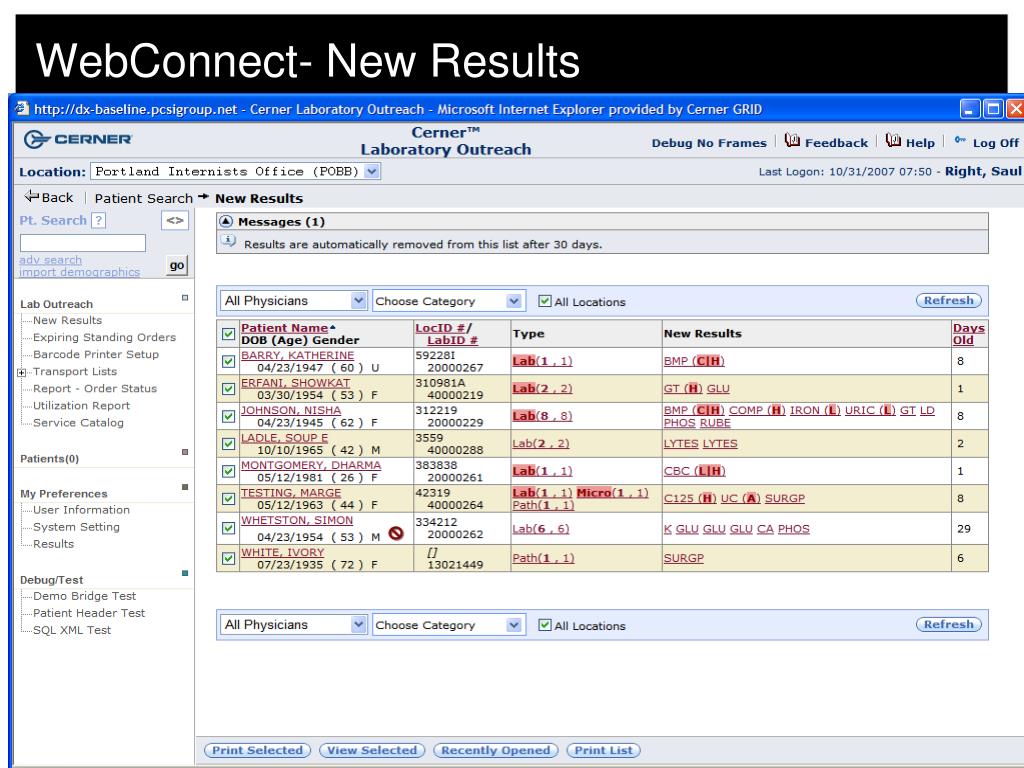Open the Feedback book icon
Viewport: 1024px width, 768px height.
[x=792, y=140]
